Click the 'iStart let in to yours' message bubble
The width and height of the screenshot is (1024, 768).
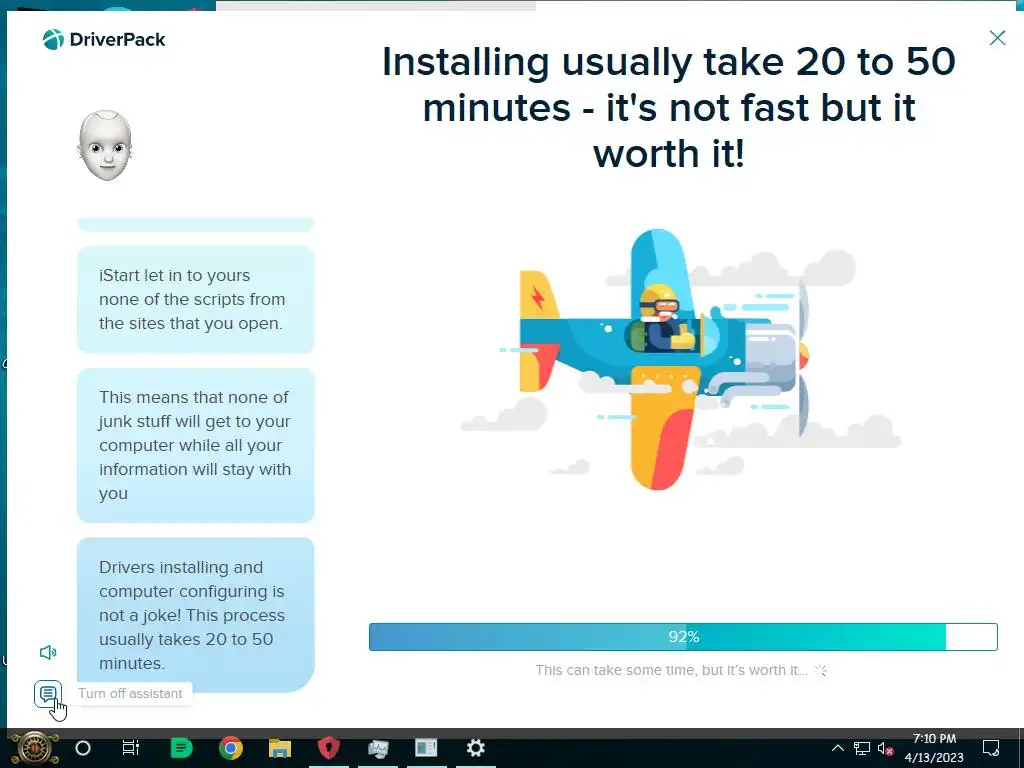click(x=195, y=299)
